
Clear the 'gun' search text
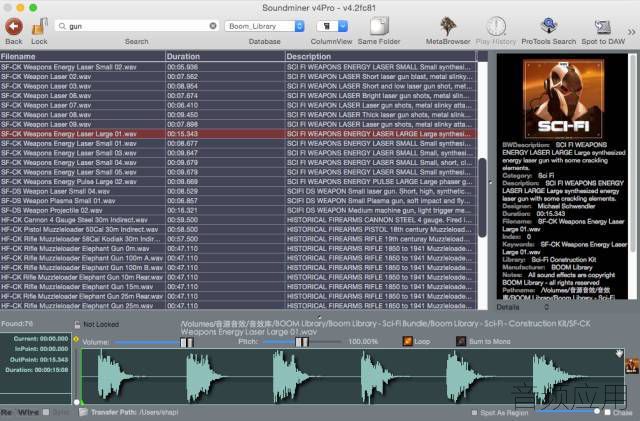pos(213,26)
